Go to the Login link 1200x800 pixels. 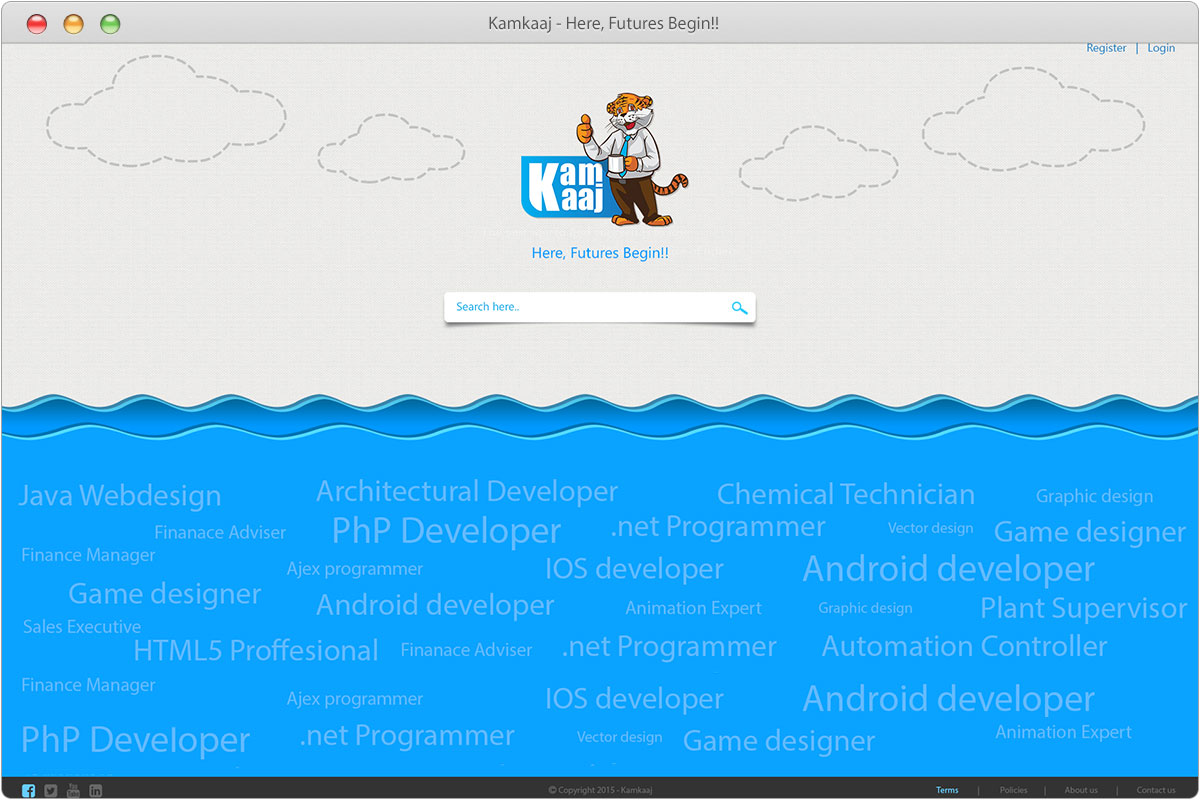1161,48
